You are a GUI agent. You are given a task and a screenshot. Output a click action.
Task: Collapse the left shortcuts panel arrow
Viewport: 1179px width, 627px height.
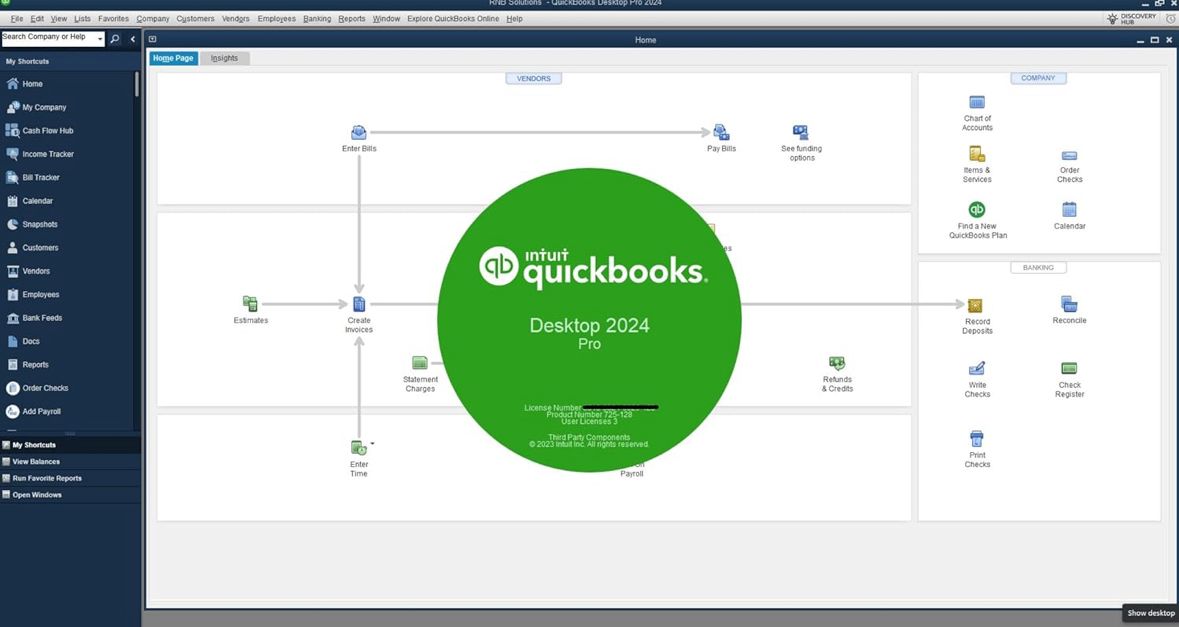pyautogui.click(x=133, y=39)
